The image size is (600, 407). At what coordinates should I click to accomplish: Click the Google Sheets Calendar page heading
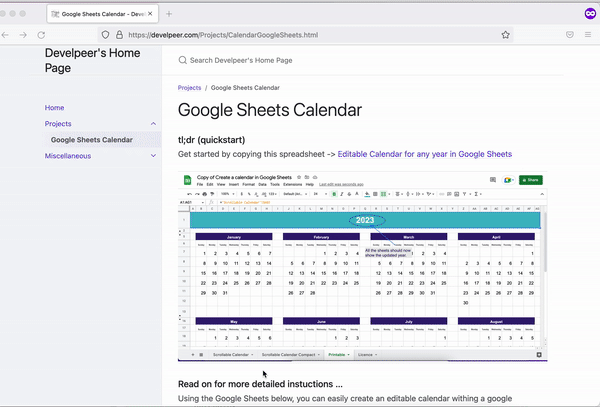[270, 110]
